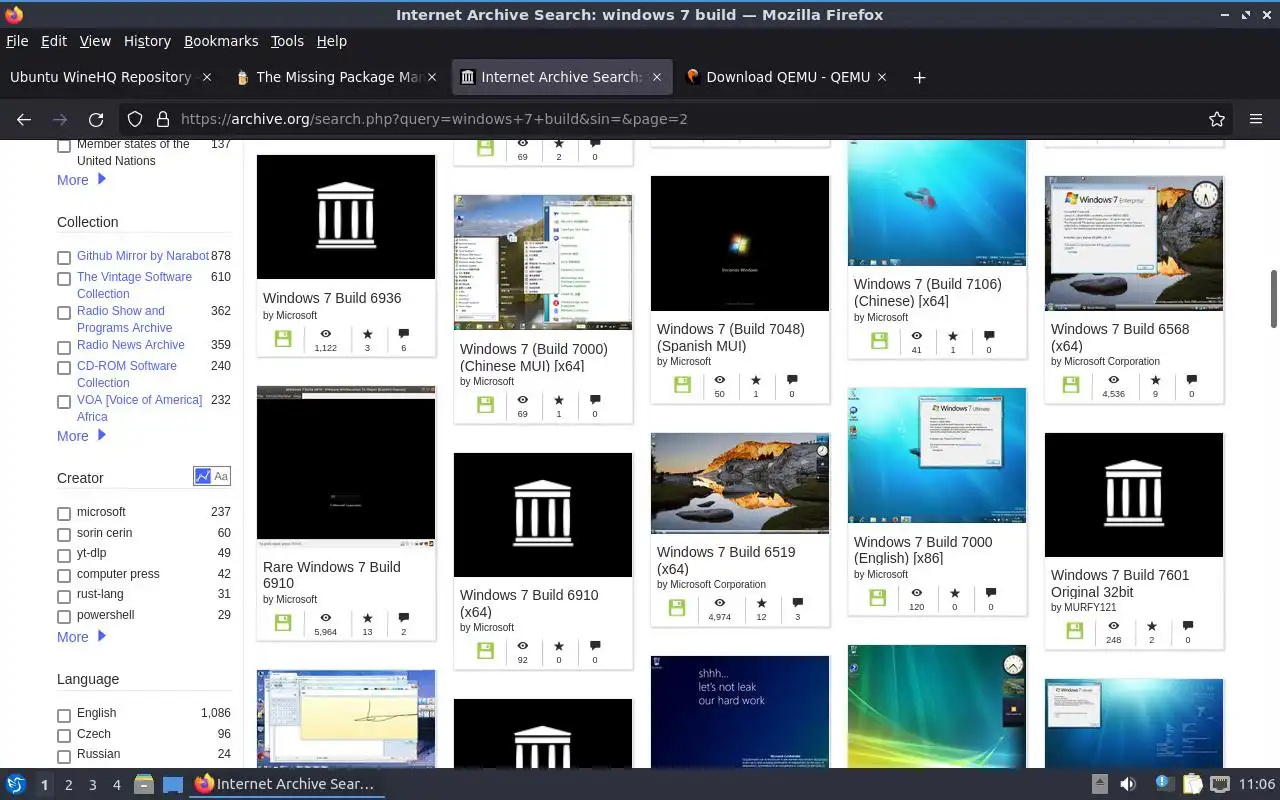Switch to the Download QEMU tab
This screenshot has width=1280, height=800.
[788, 77]
